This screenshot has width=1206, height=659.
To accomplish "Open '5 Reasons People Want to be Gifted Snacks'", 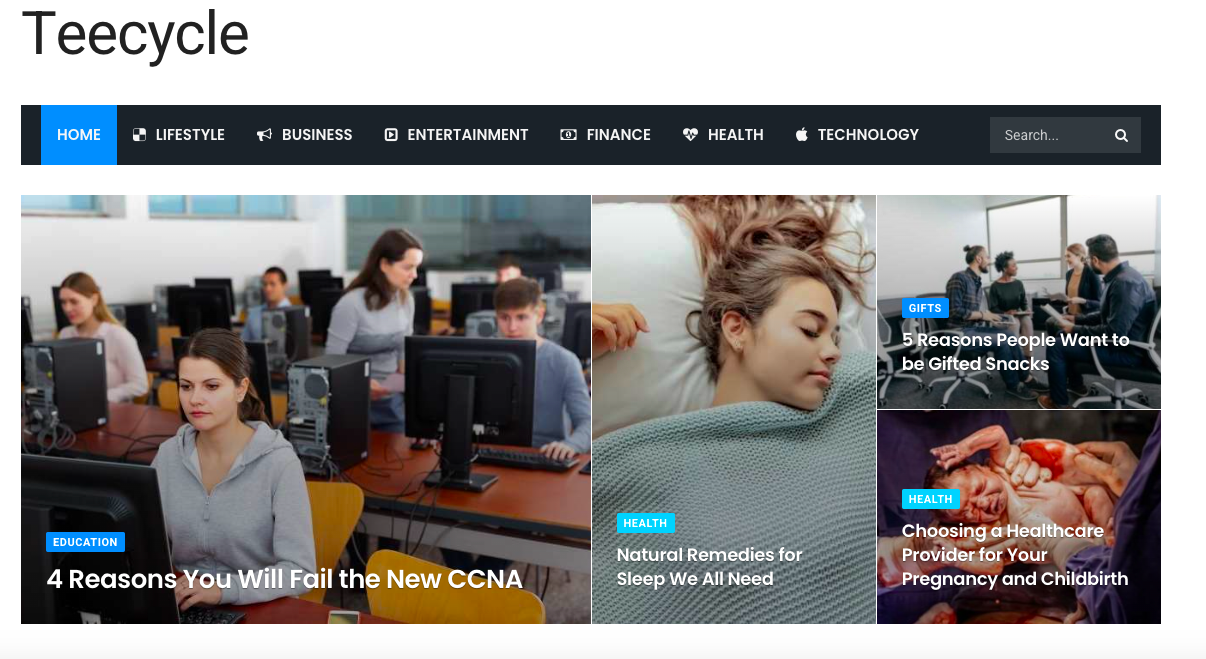I will click(x=1016, y=352).
